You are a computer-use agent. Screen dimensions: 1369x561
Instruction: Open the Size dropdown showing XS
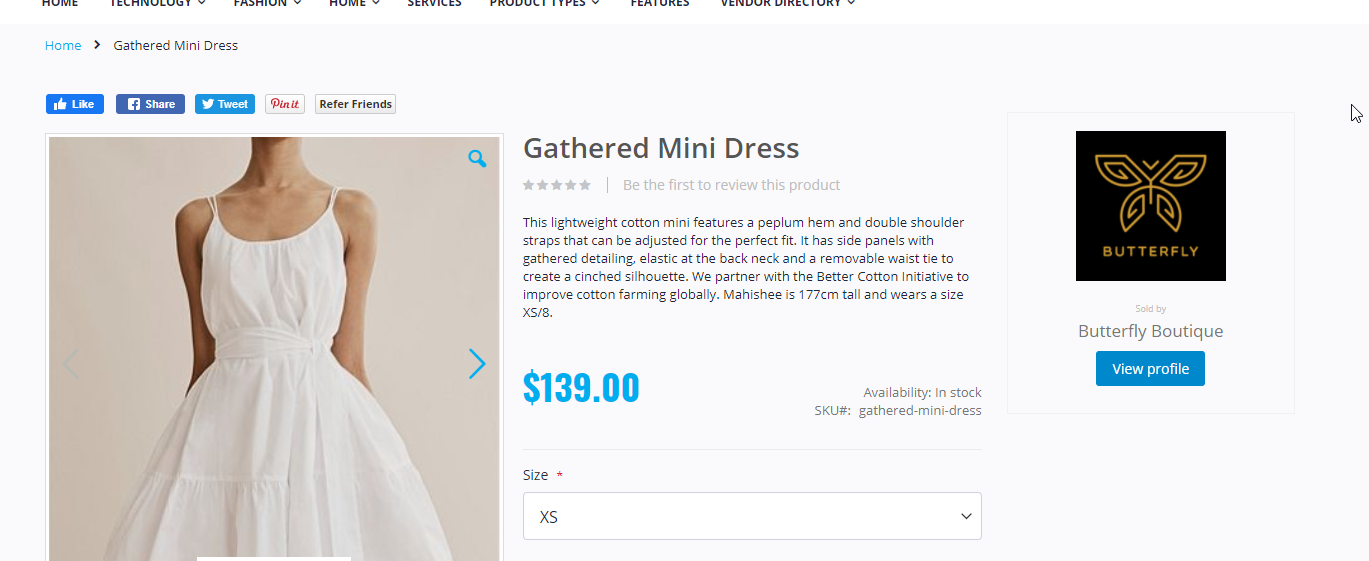752,516
